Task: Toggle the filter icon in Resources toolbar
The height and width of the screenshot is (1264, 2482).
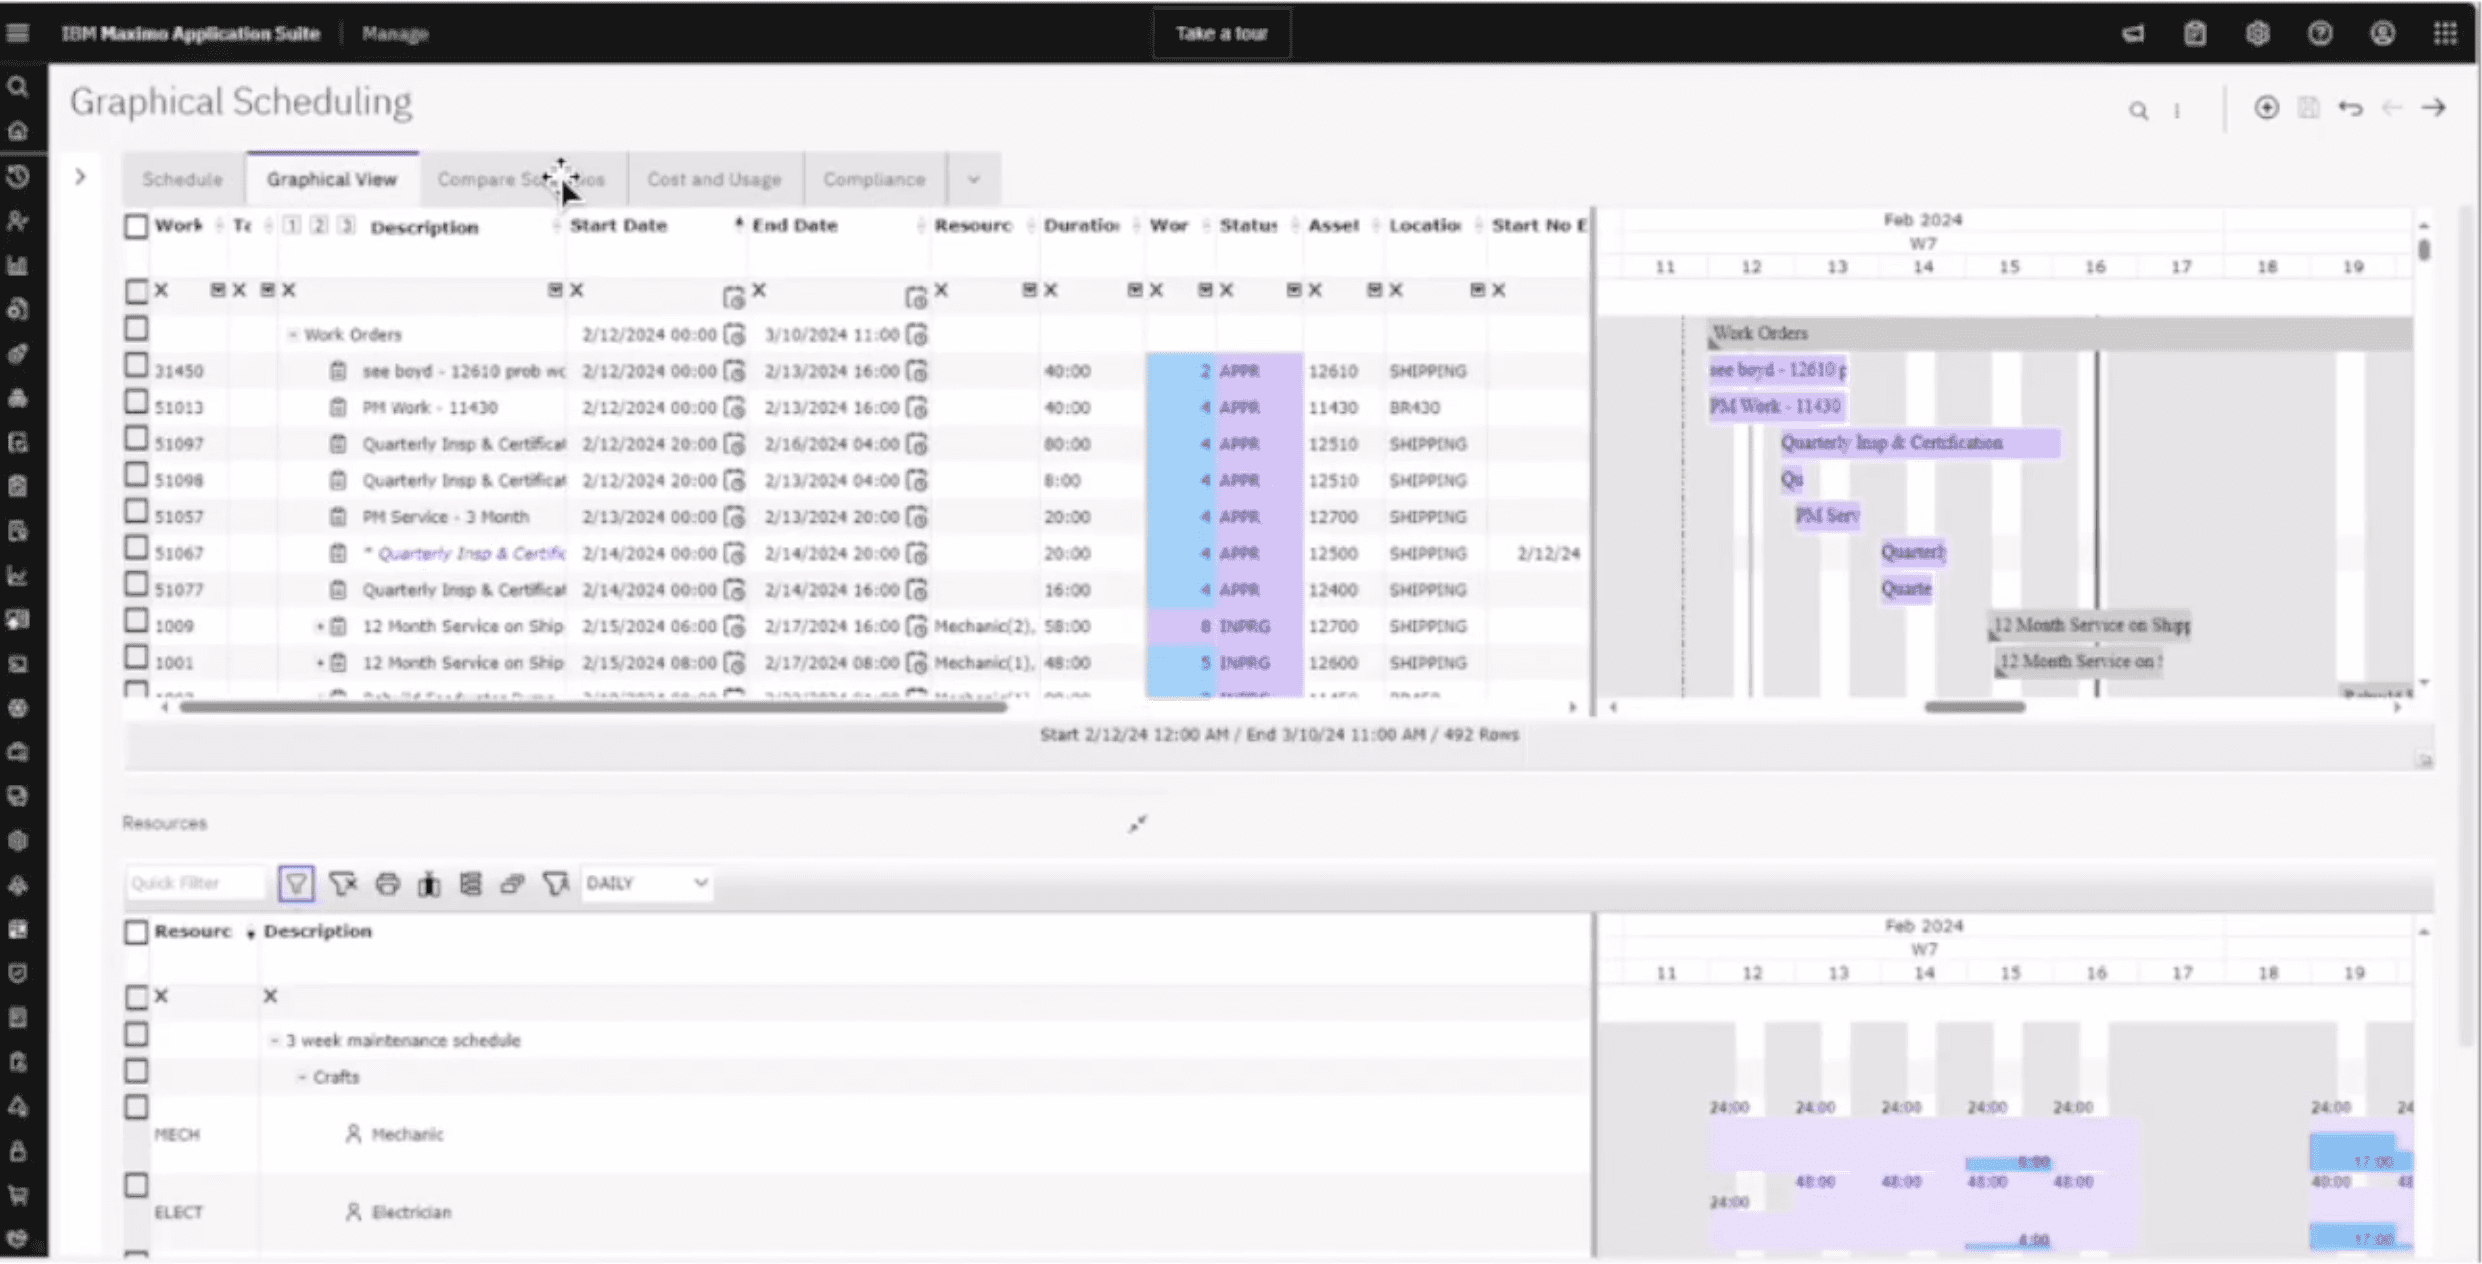Action: (x=296, y=883)
